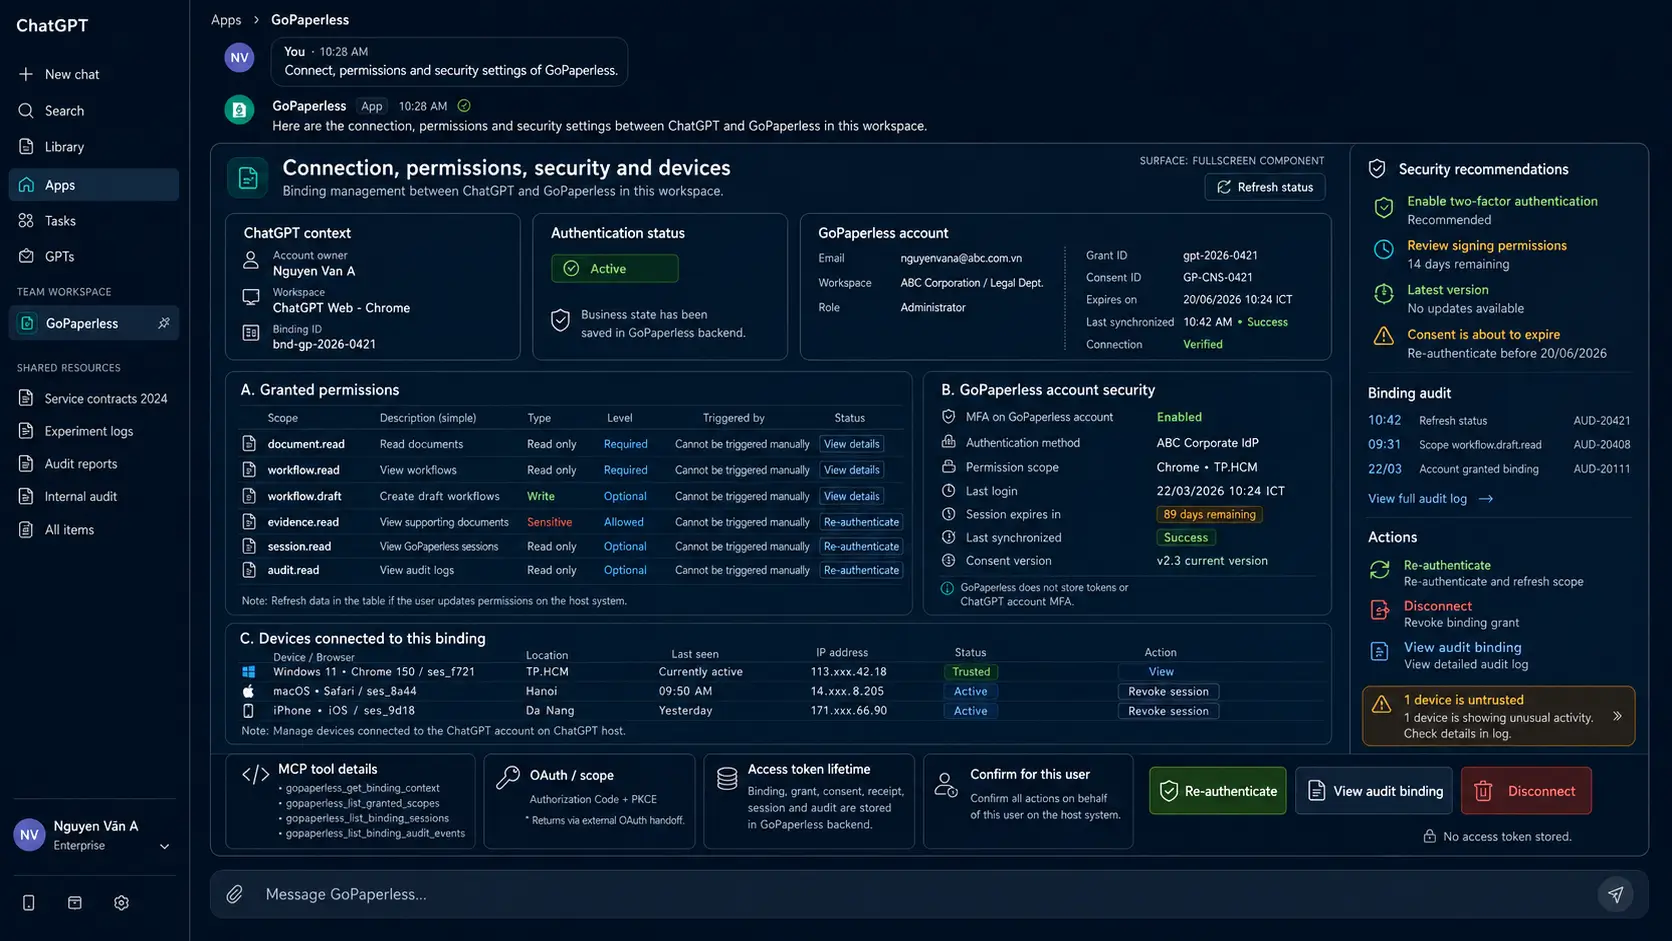Click the OAuth / scope key icon
This screenshot has width=1672, height=941.
(508, 777)
